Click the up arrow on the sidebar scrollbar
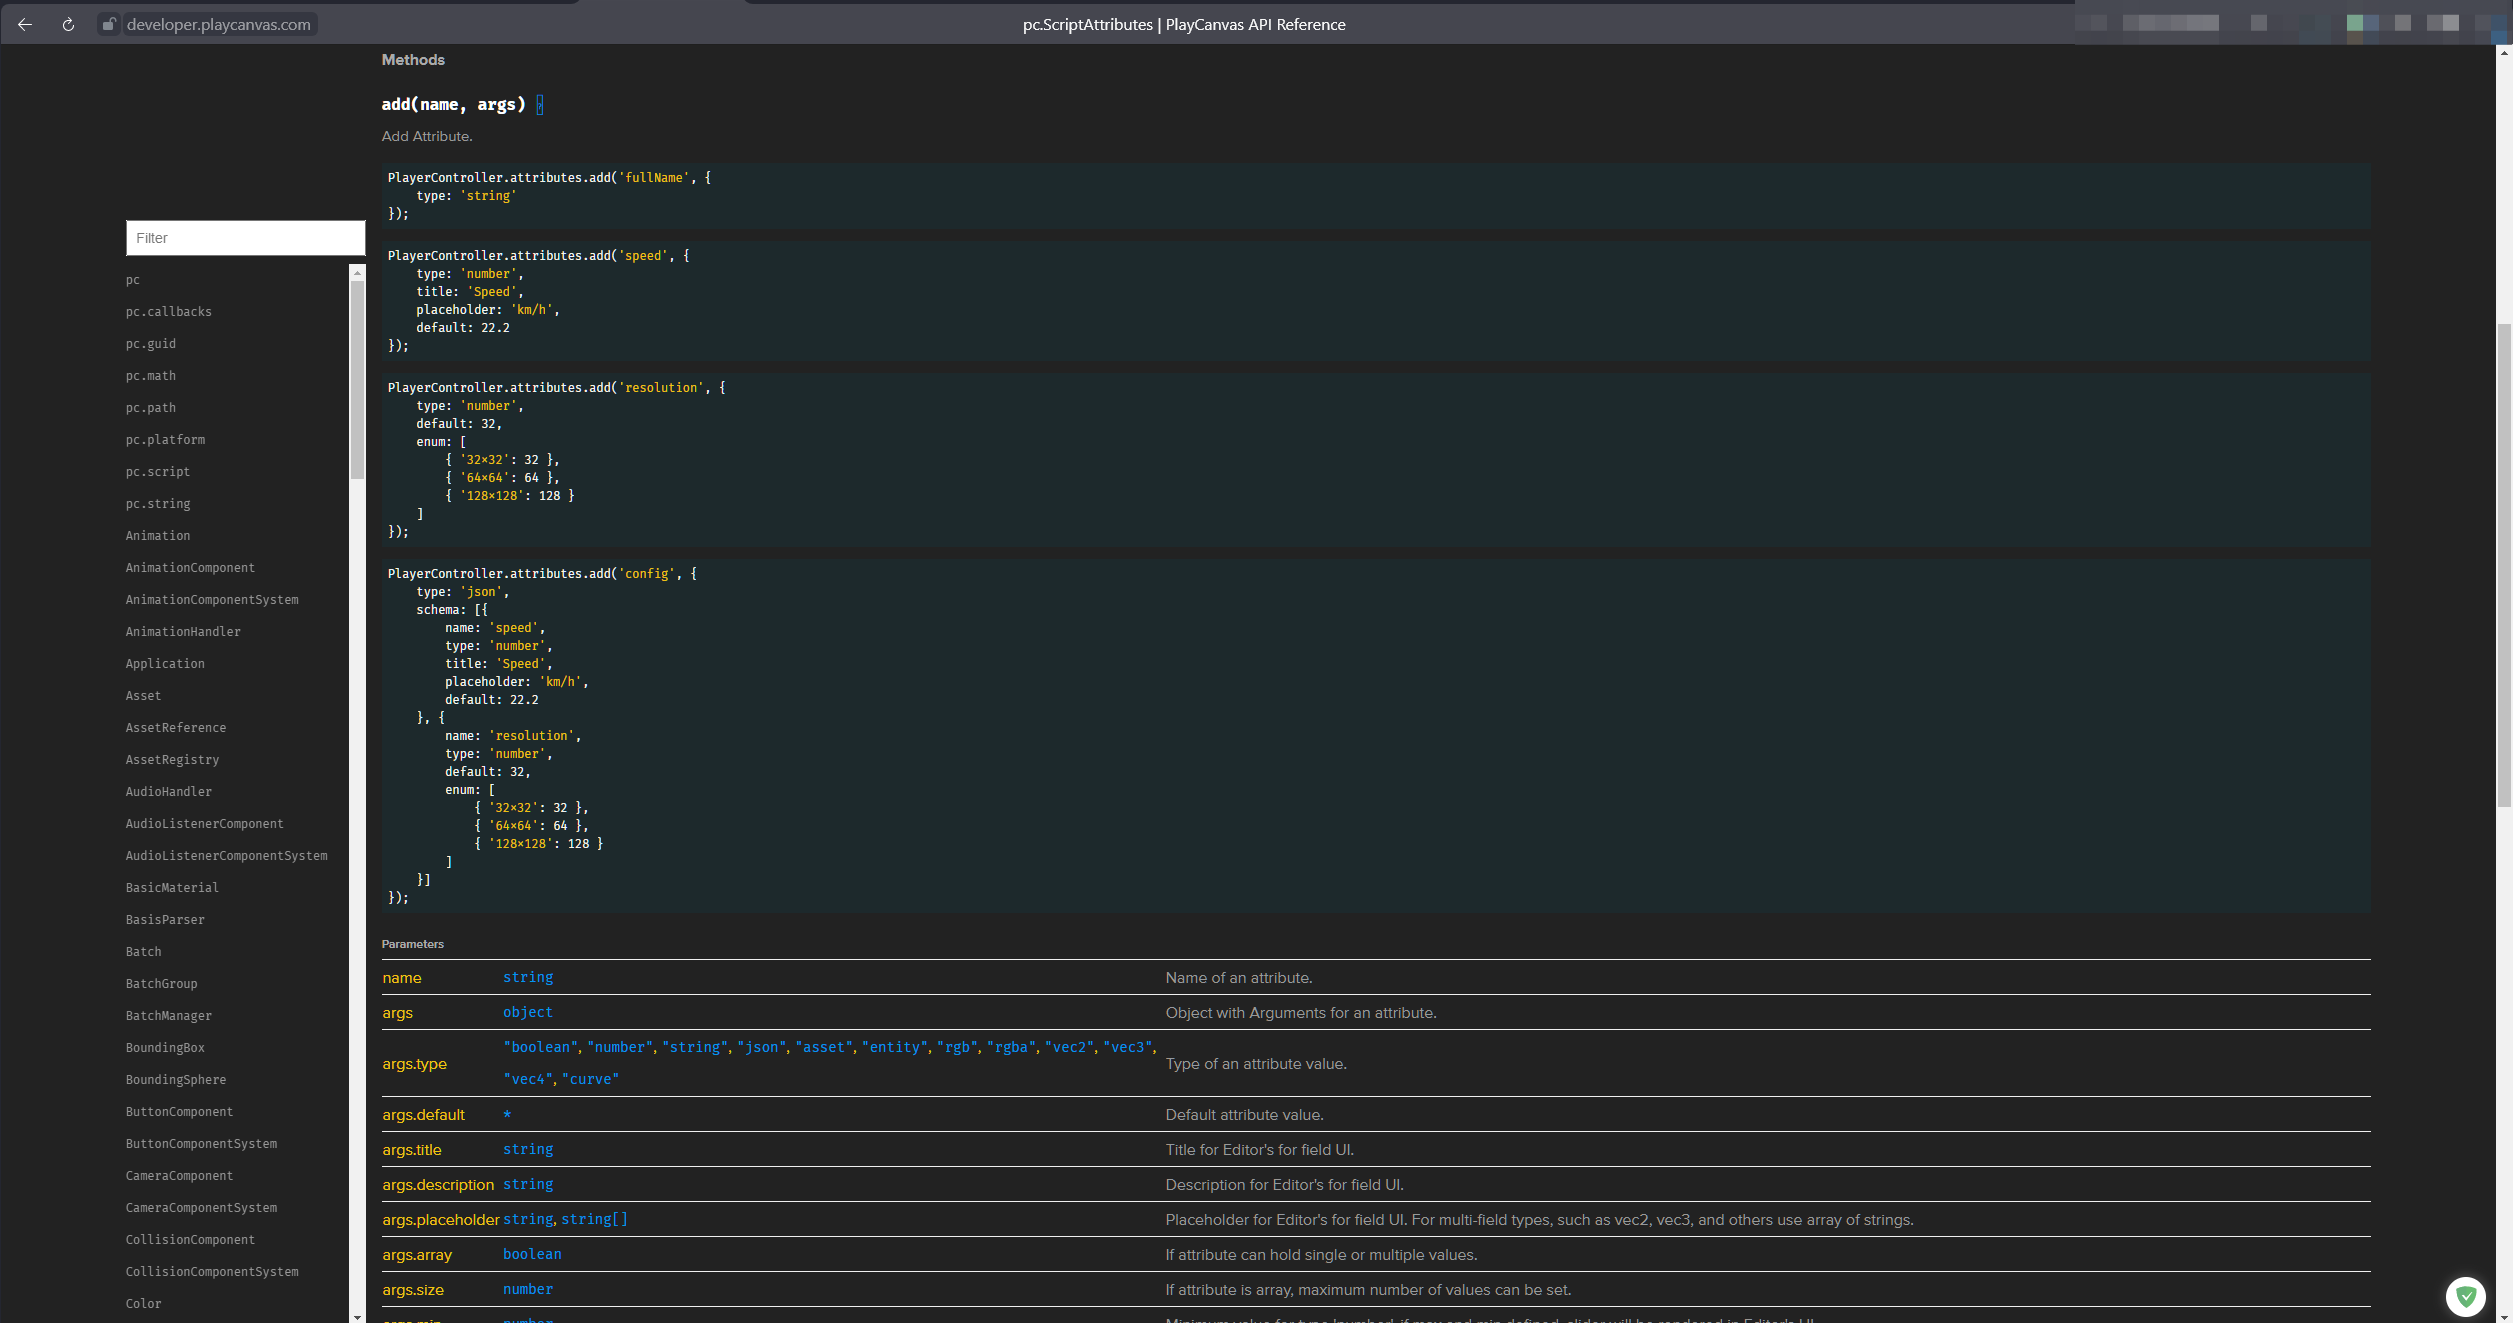The image size is (2513, 1323). coord(358,271)
